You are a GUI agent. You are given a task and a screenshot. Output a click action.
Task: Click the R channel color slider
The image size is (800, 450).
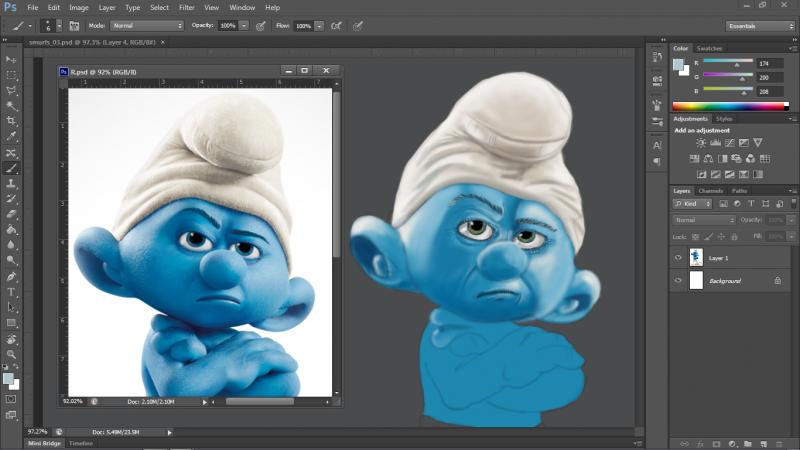tap(728, 61)
